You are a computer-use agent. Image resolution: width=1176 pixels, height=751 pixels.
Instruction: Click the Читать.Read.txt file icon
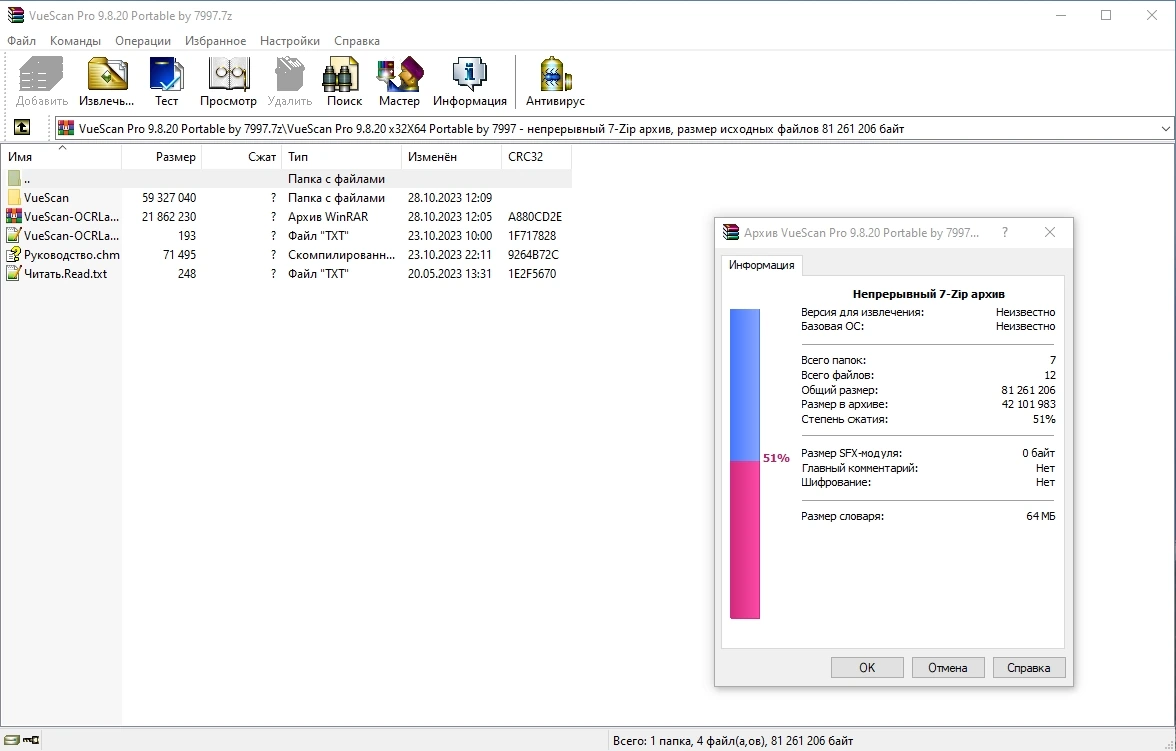coord(14,274)
